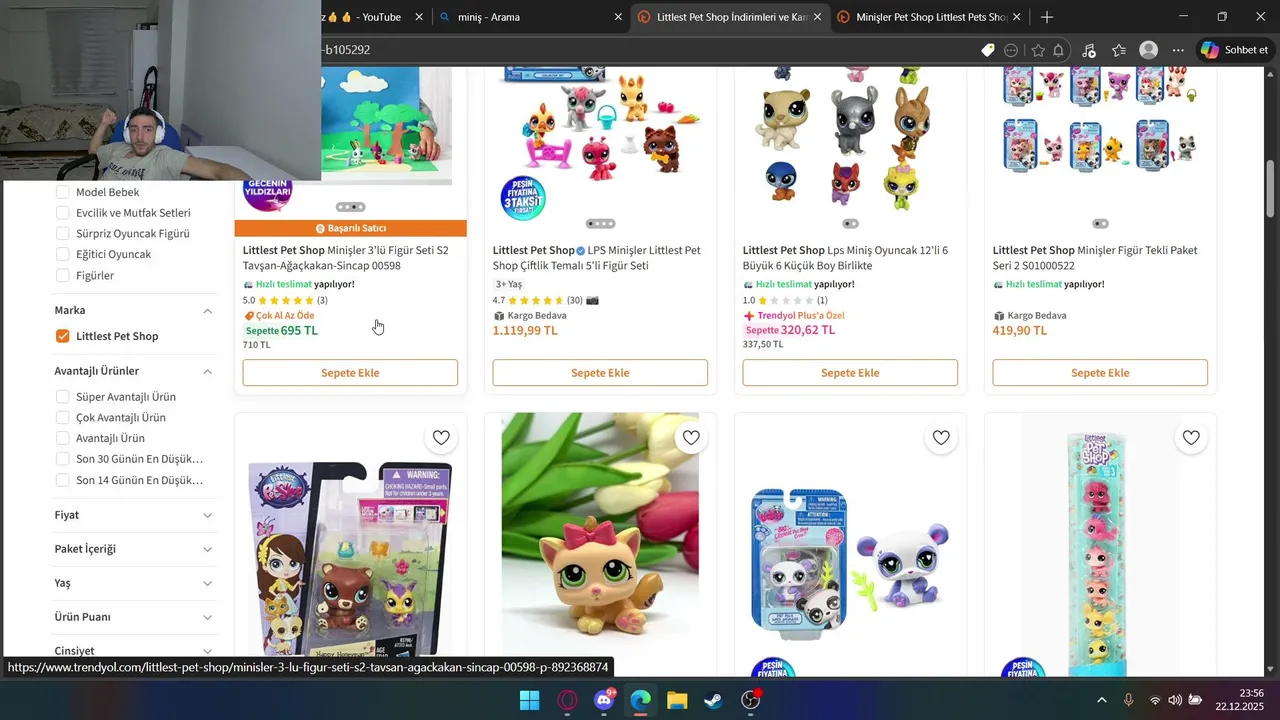1280x720 pixels.
Task: Click the page vertical scrollbar thumb
Action: (1270, 189)
